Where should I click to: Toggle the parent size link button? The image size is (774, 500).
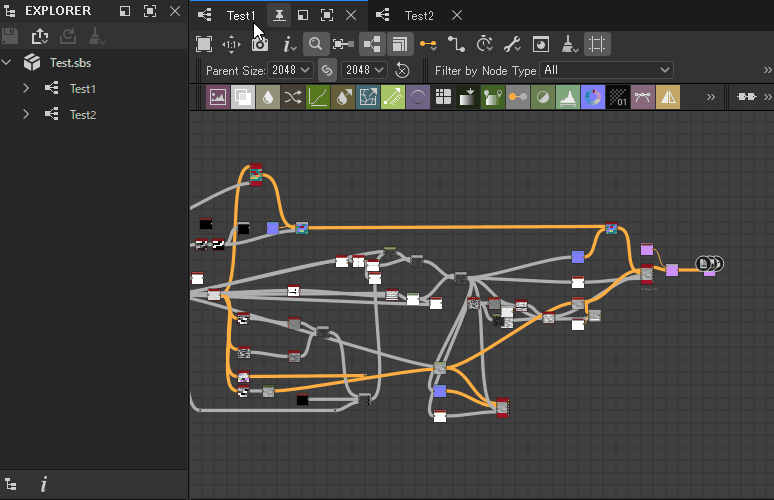[326, 70]
